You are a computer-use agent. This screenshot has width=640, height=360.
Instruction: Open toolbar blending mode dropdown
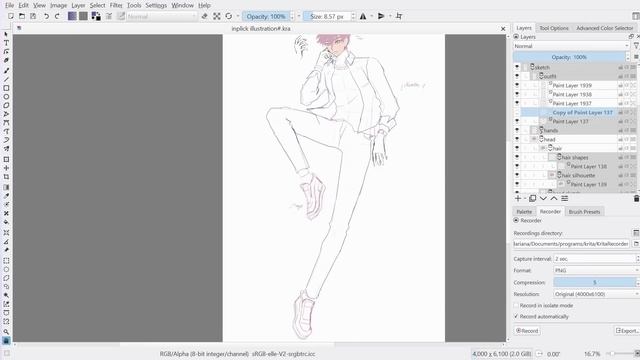pyautogui.click(x=161, y=16)
